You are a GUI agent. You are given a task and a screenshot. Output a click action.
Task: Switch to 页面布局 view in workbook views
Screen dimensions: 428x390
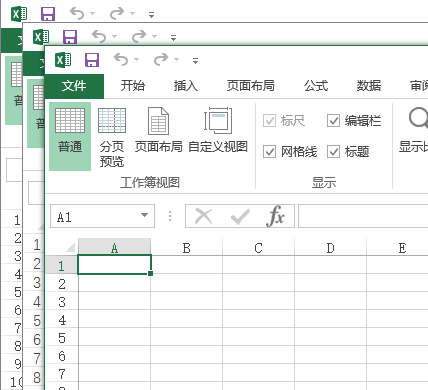(159, 130)
